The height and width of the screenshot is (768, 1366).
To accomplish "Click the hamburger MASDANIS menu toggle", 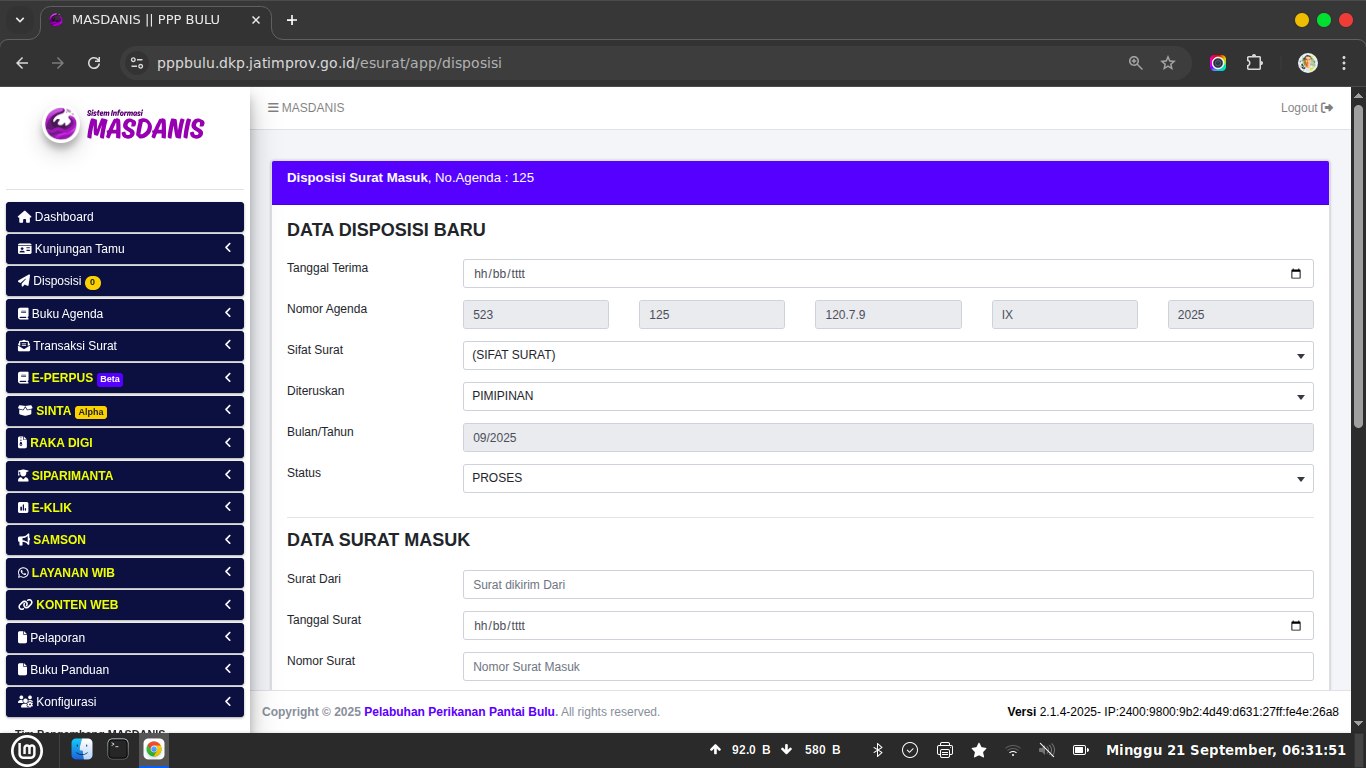I will click(305, 108).
